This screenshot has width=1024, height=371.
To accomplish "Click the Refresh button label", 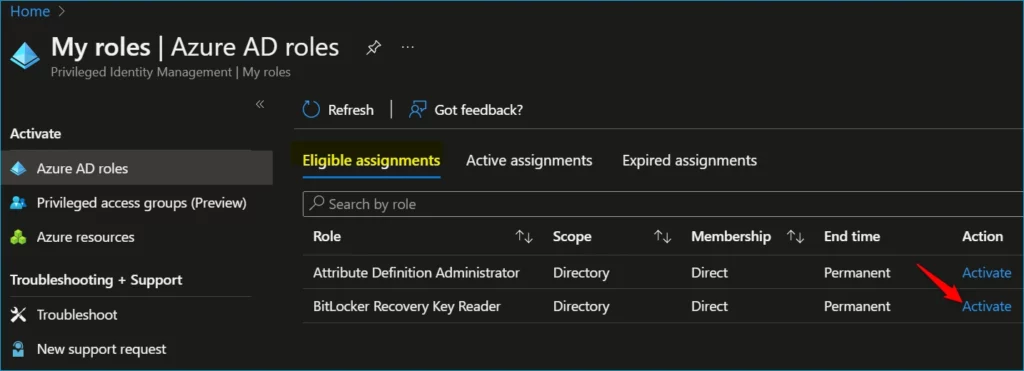I will tap(351, 110).
